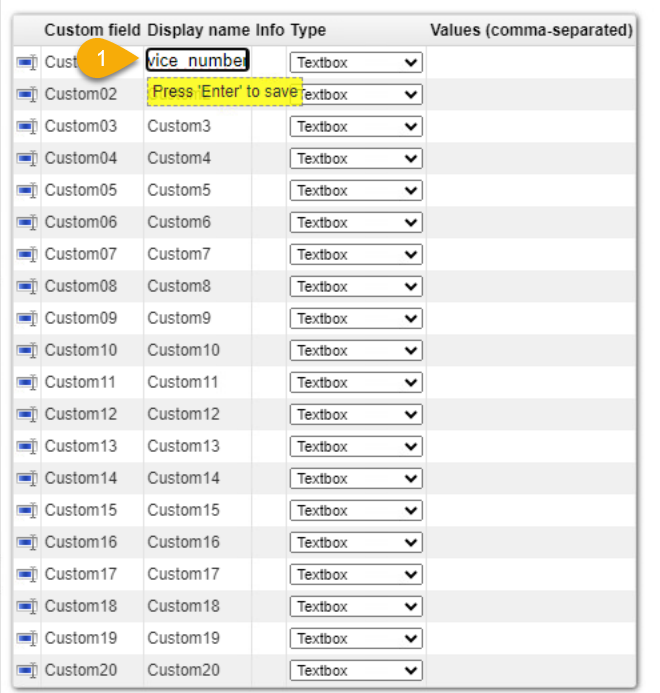Click the field icon beside Custom13
660x693 pixels.
[x=27, y=446]
